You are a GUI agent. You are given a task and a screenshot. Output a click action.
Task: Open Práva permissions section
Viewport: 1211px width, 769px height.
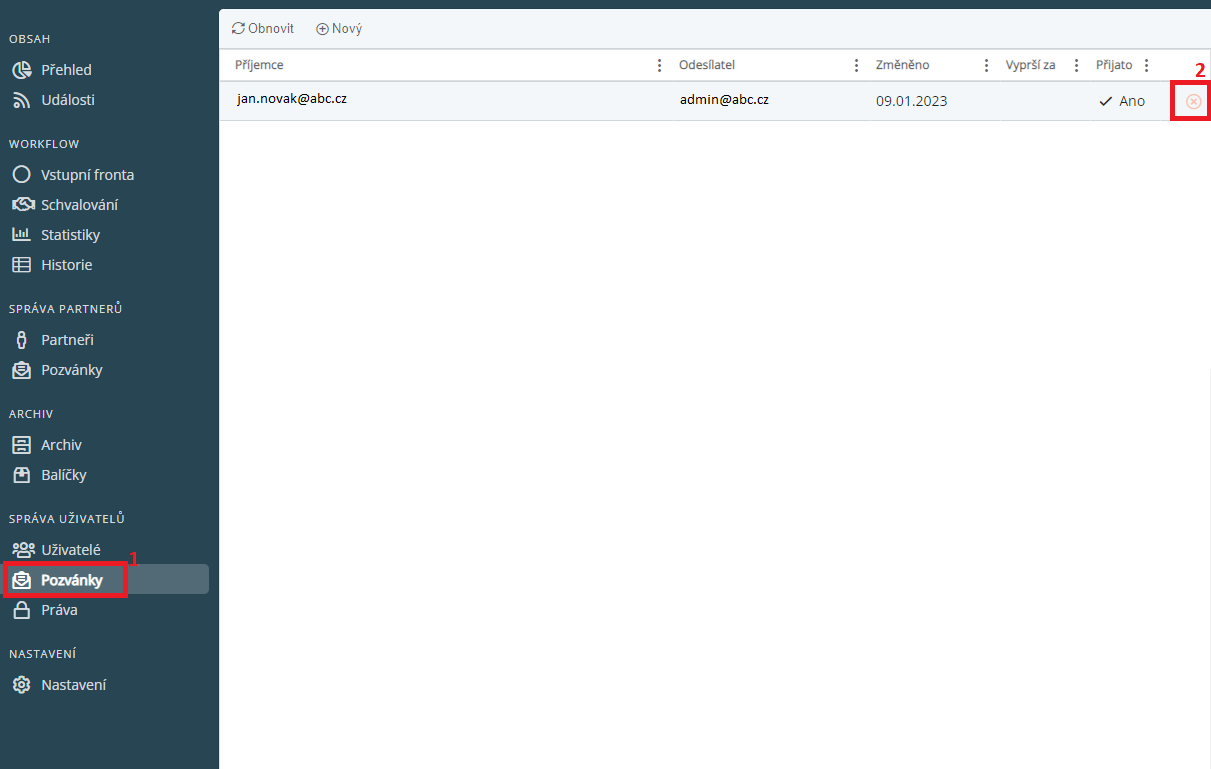[x=59, y=610]
